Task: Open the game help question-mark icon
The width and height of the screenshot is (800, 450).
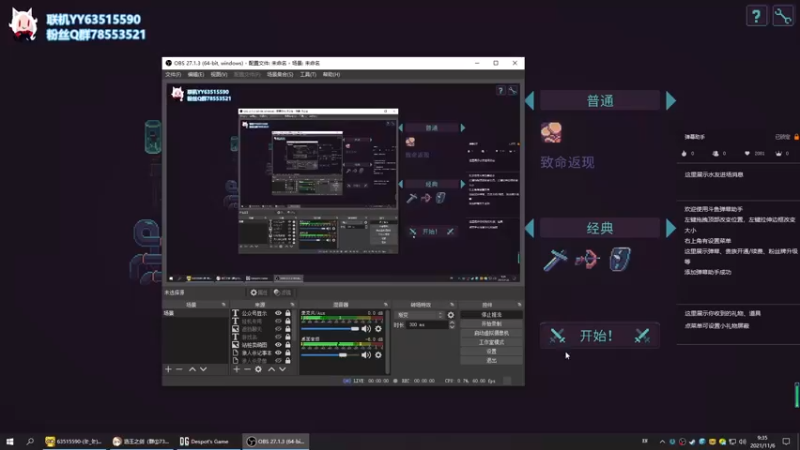Action: click(756, 17)
